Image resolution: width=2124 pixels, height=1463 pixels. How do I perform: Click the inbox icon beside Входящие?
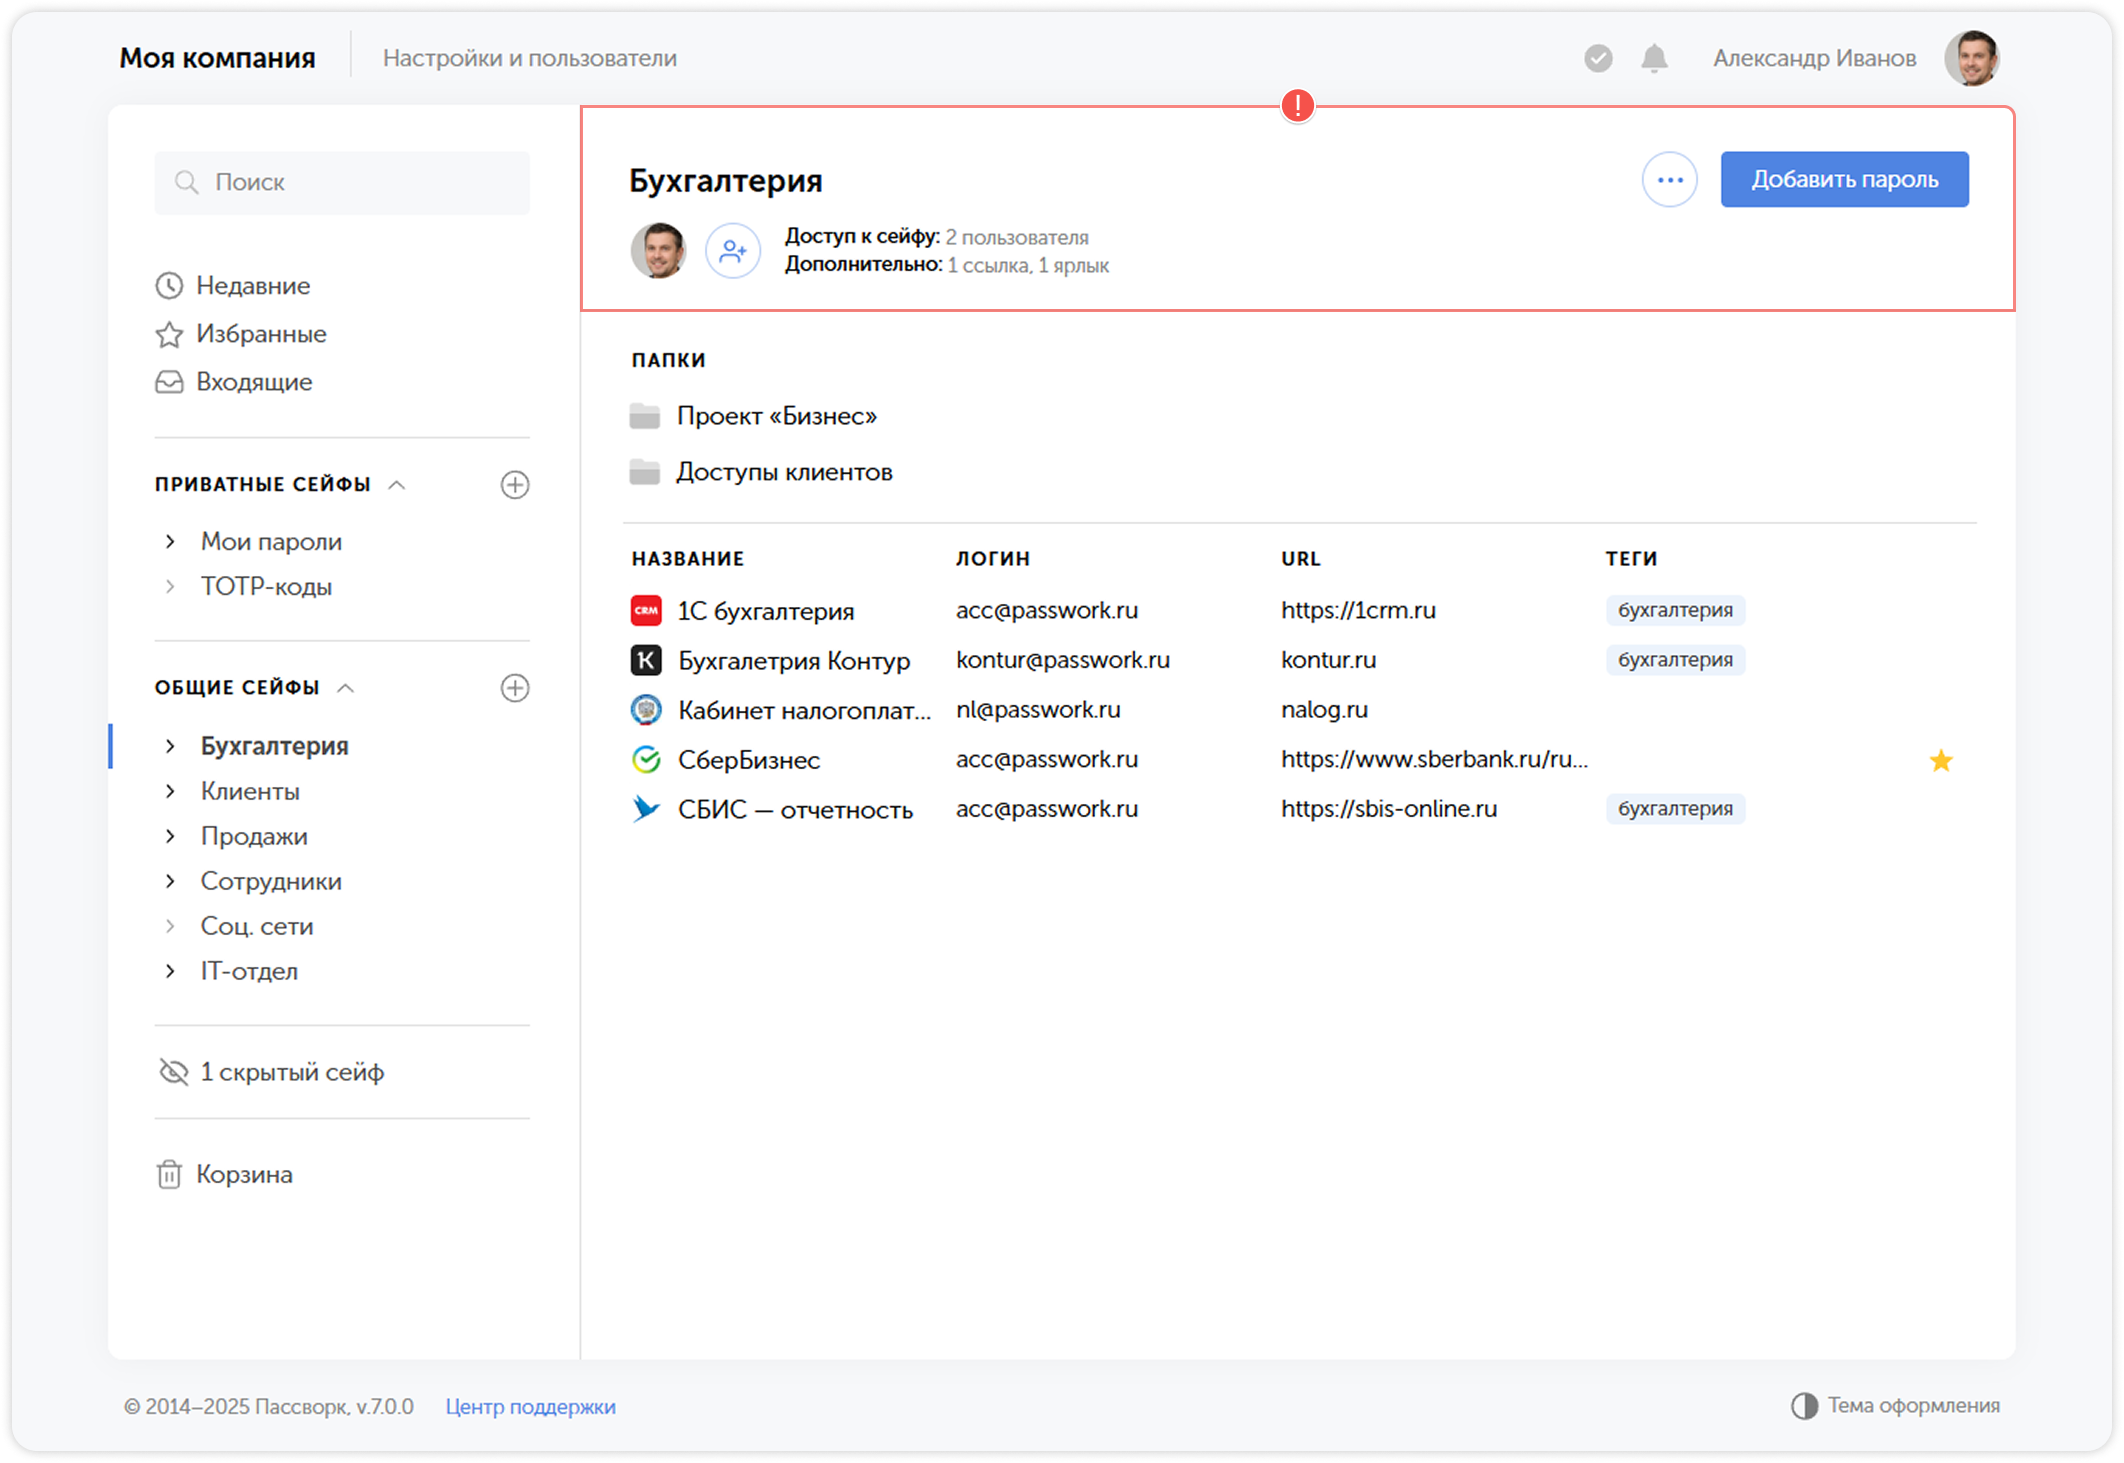click(x=169, y=382)
